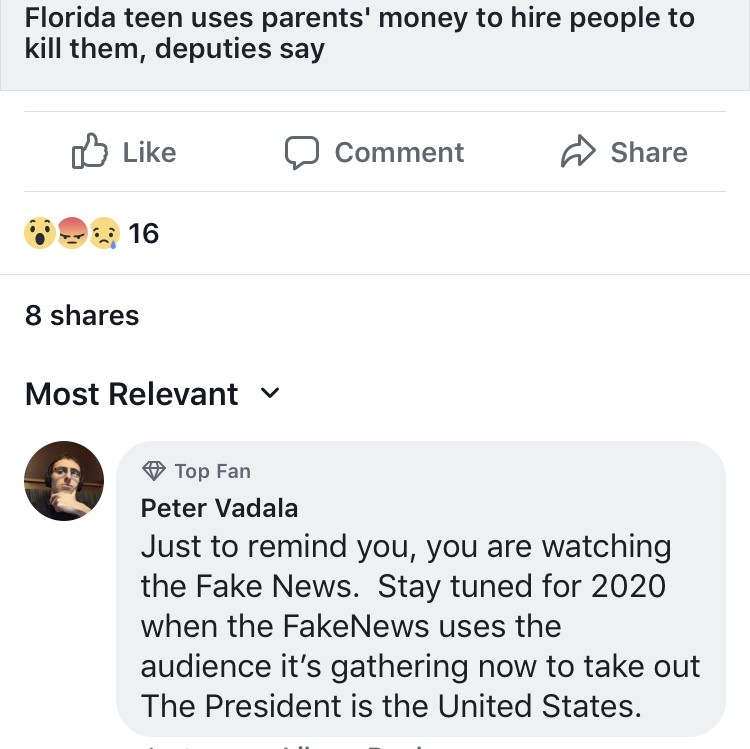Screen dimensions: 750x749
Task: View the 16 reactions count
Action: (x=144, y=233)
